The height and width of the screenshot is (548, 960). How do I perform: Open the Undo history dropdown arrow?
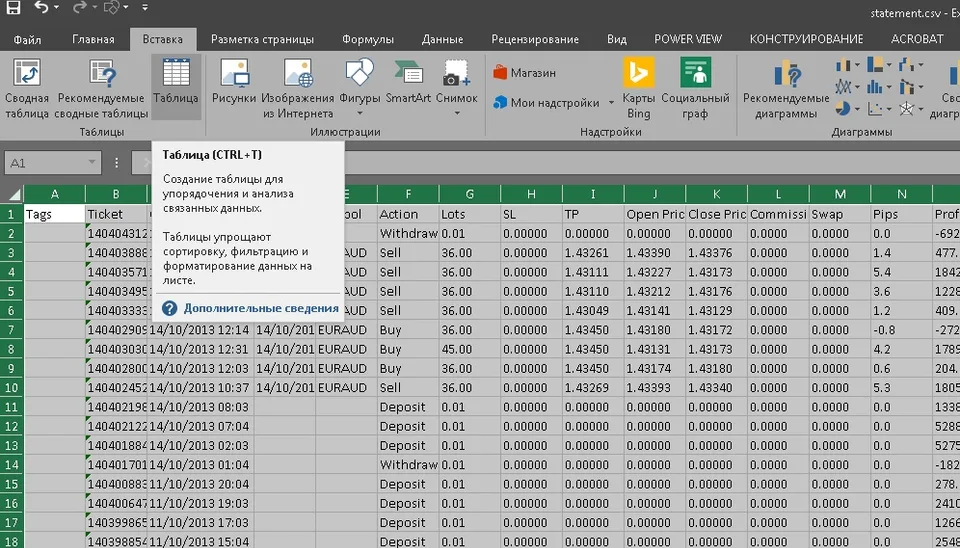[x=56, y=7]
